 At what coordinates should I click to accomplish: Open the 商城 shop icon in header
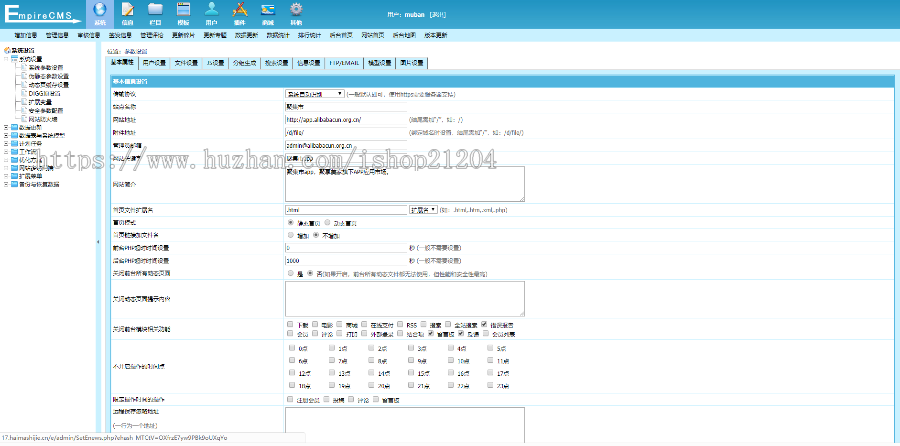point(267,12)
